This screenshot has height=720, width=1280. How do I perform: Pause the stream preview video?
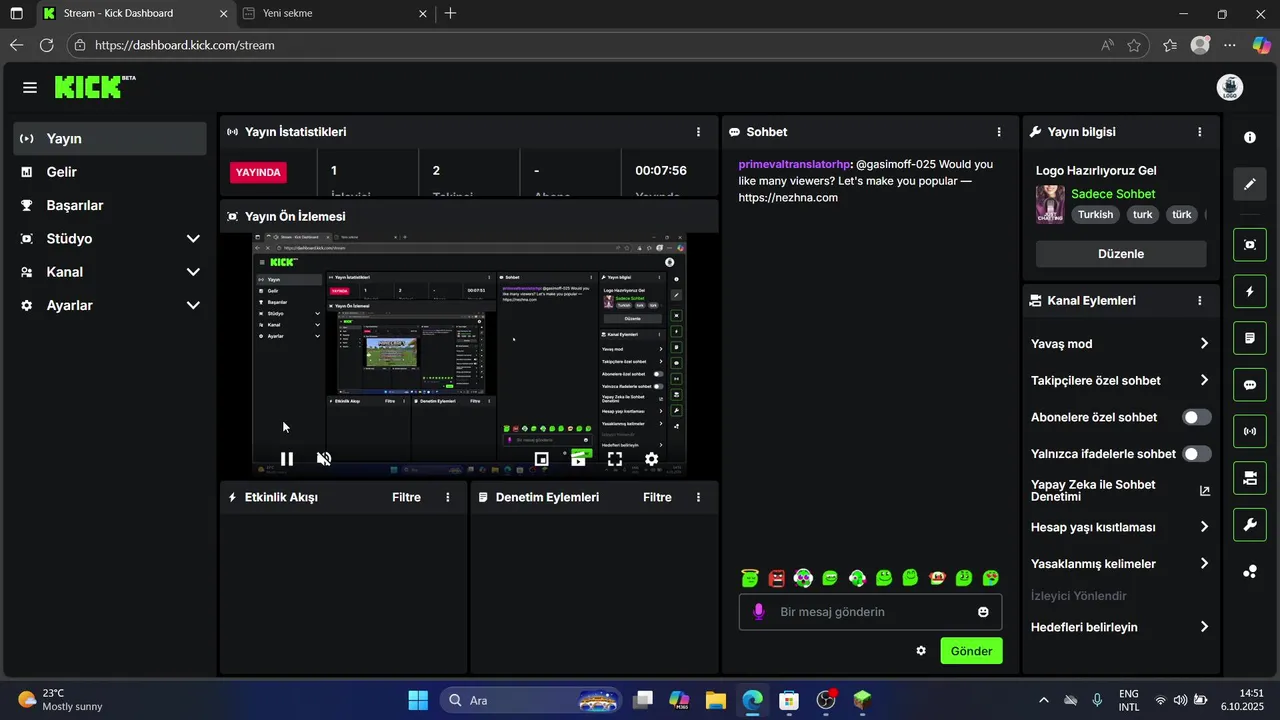[287, 459]
